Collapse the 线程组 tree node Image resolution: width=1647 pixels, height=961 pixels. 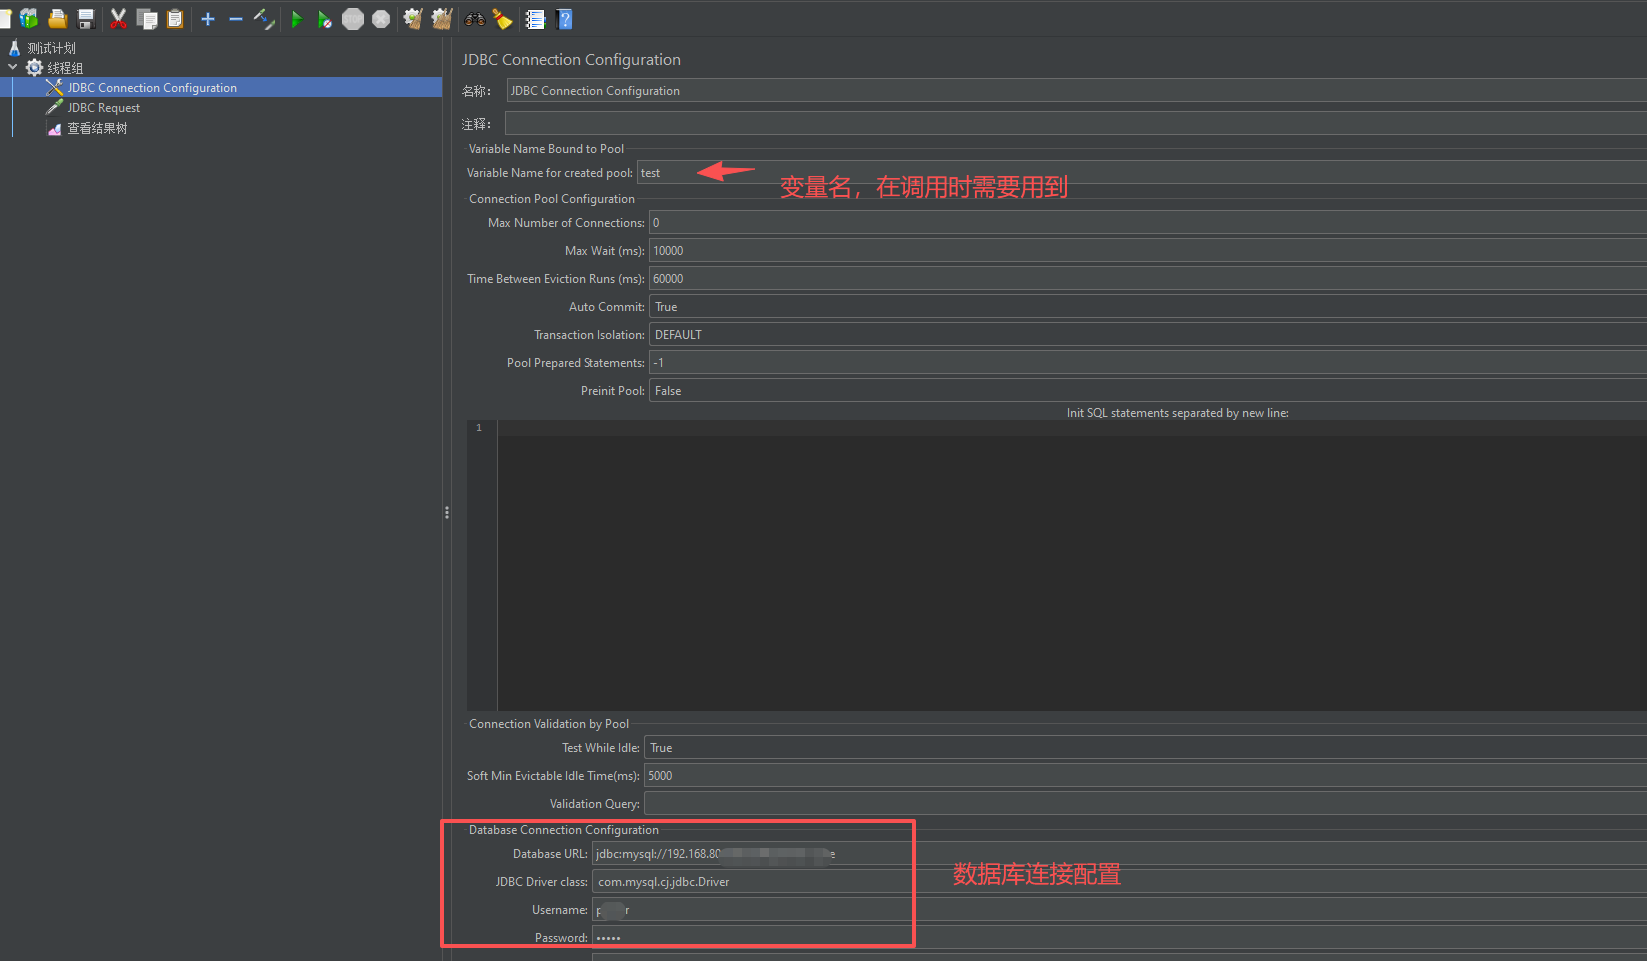pos(13,67)
